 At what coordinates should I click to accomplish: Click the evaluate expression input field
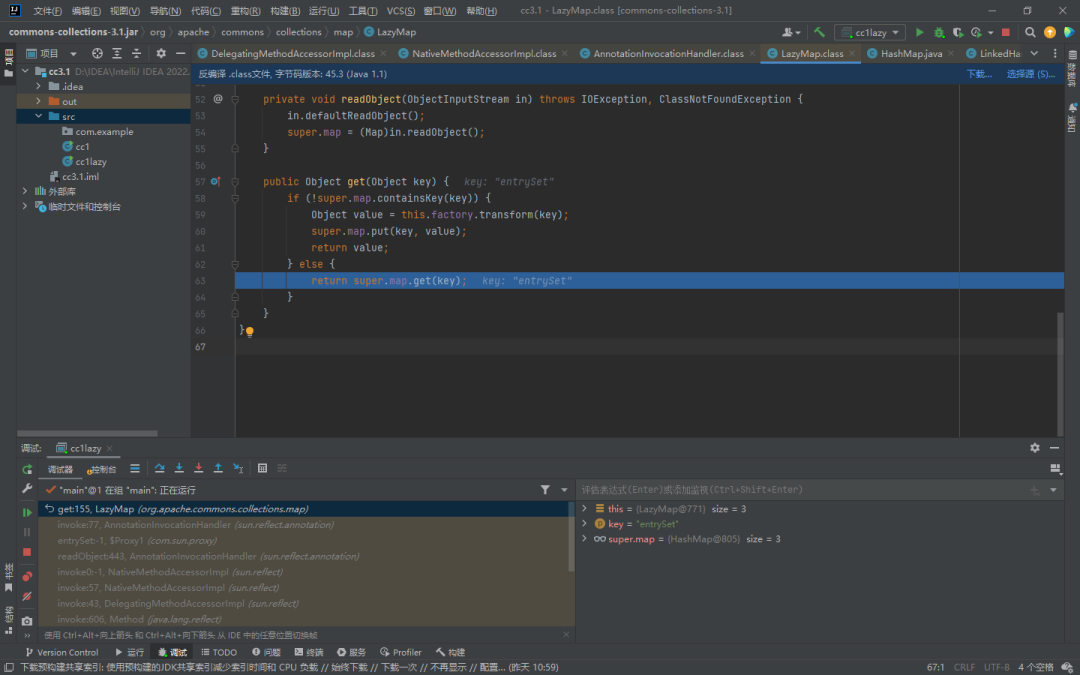(x=802, y=490)
